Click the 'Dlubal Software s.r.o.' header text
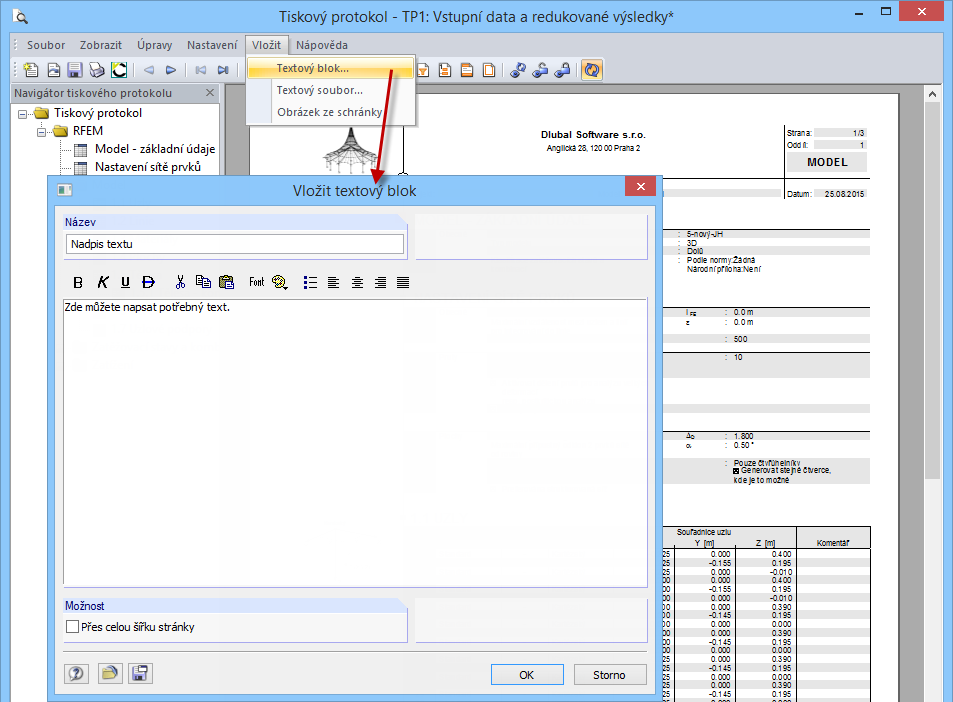 pyautogui.click(x=593, y=135)
